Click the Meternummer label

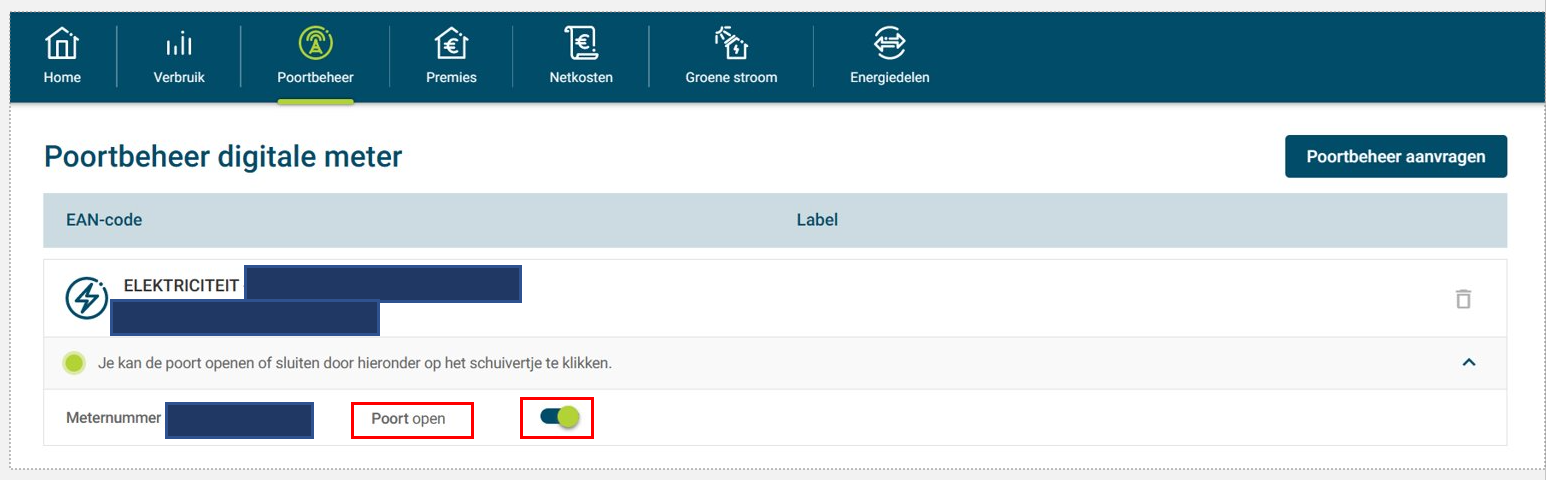pyautogui.click(x=113, y=418)
